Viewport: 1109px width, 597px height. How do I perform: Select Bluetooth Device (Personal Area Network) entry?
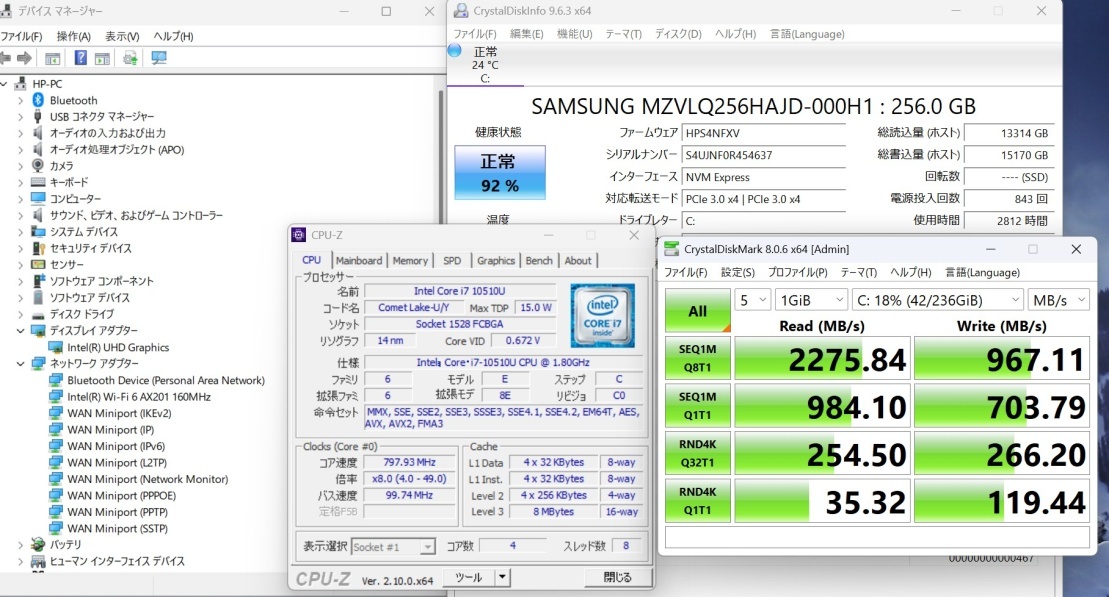tap(166, 381)
